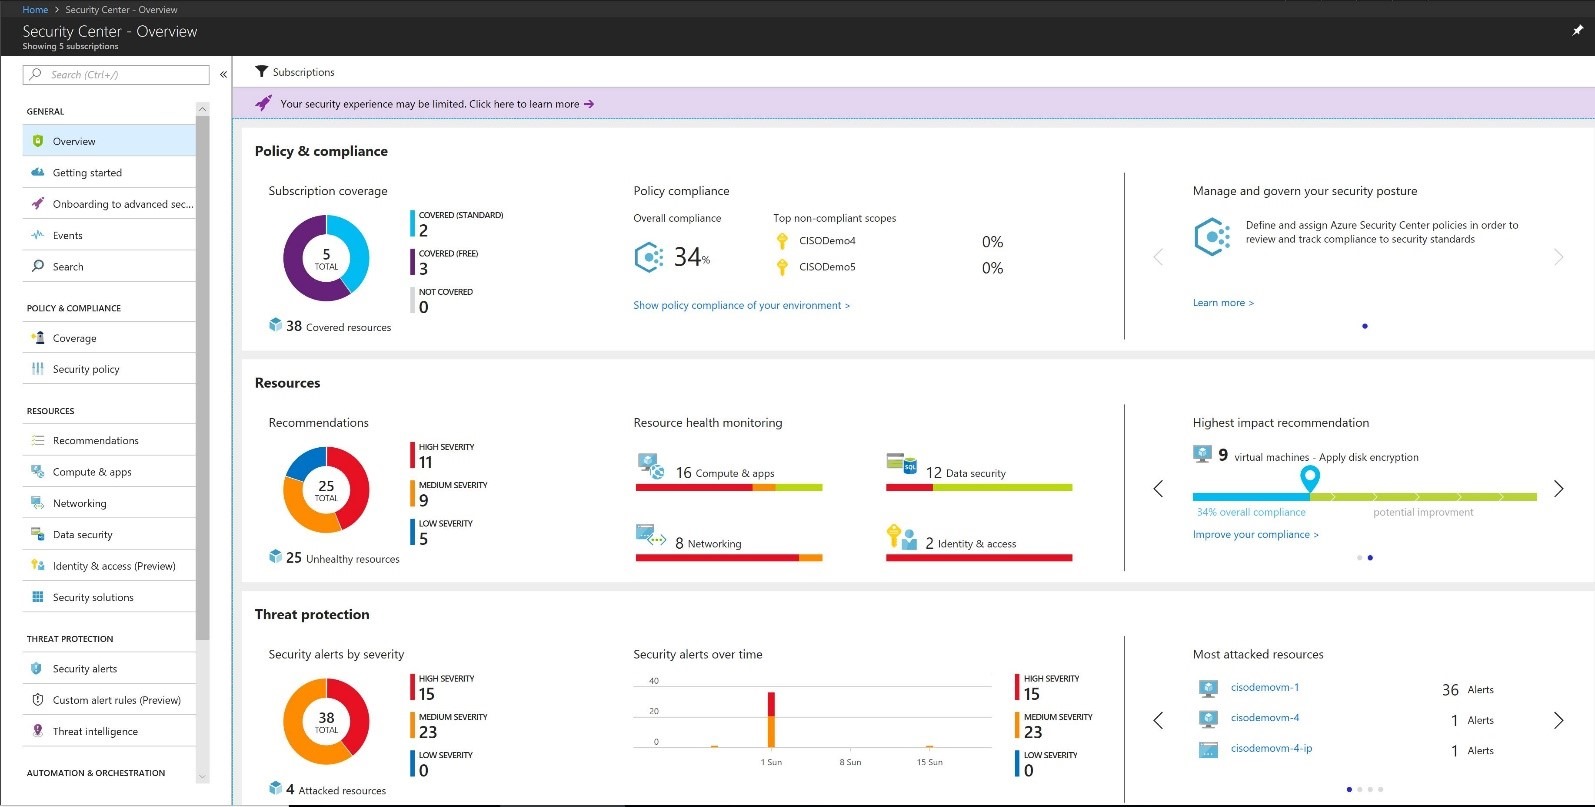This screenshot has height=807, width=1595.
Task: Click the Events pulse icon
Action: 38,235
